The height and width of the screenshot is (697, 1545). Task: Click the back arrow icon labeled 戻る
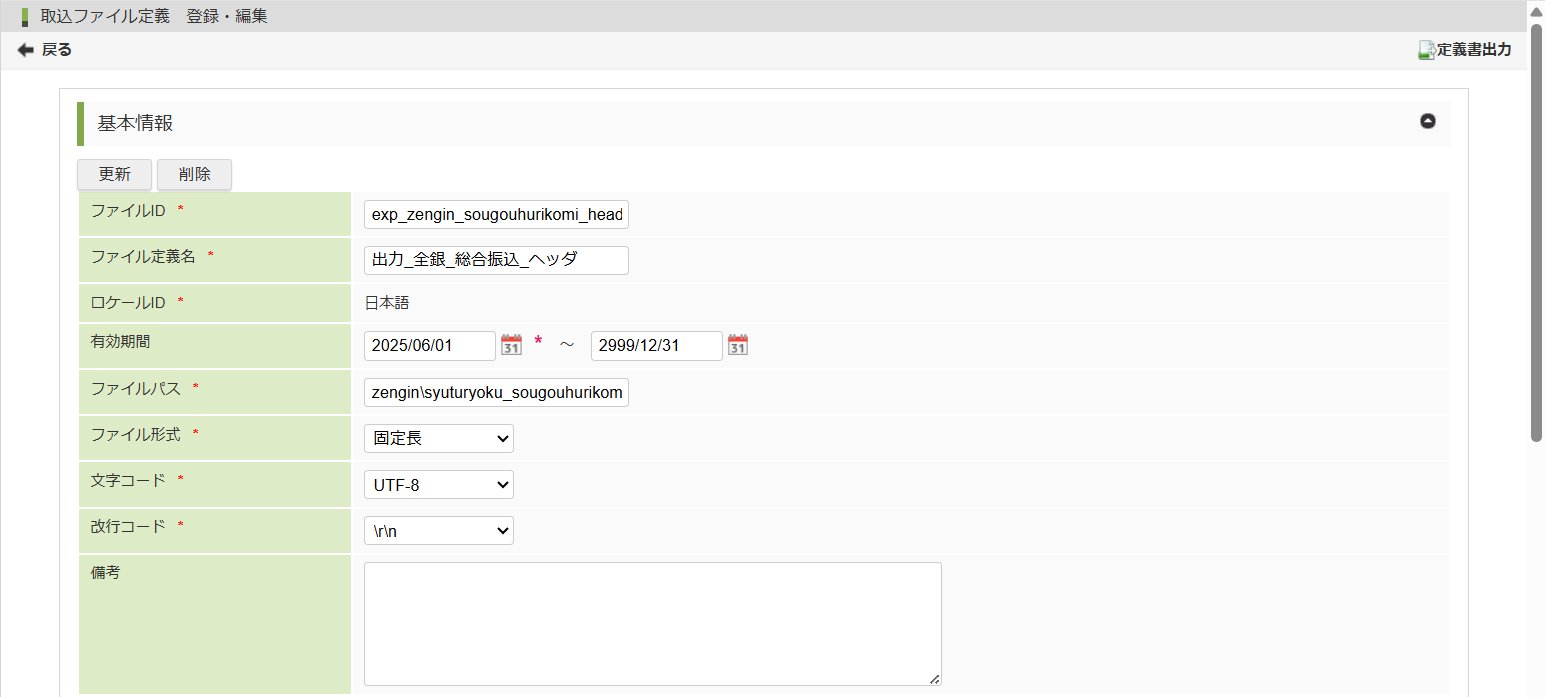(x=26, y=50)
